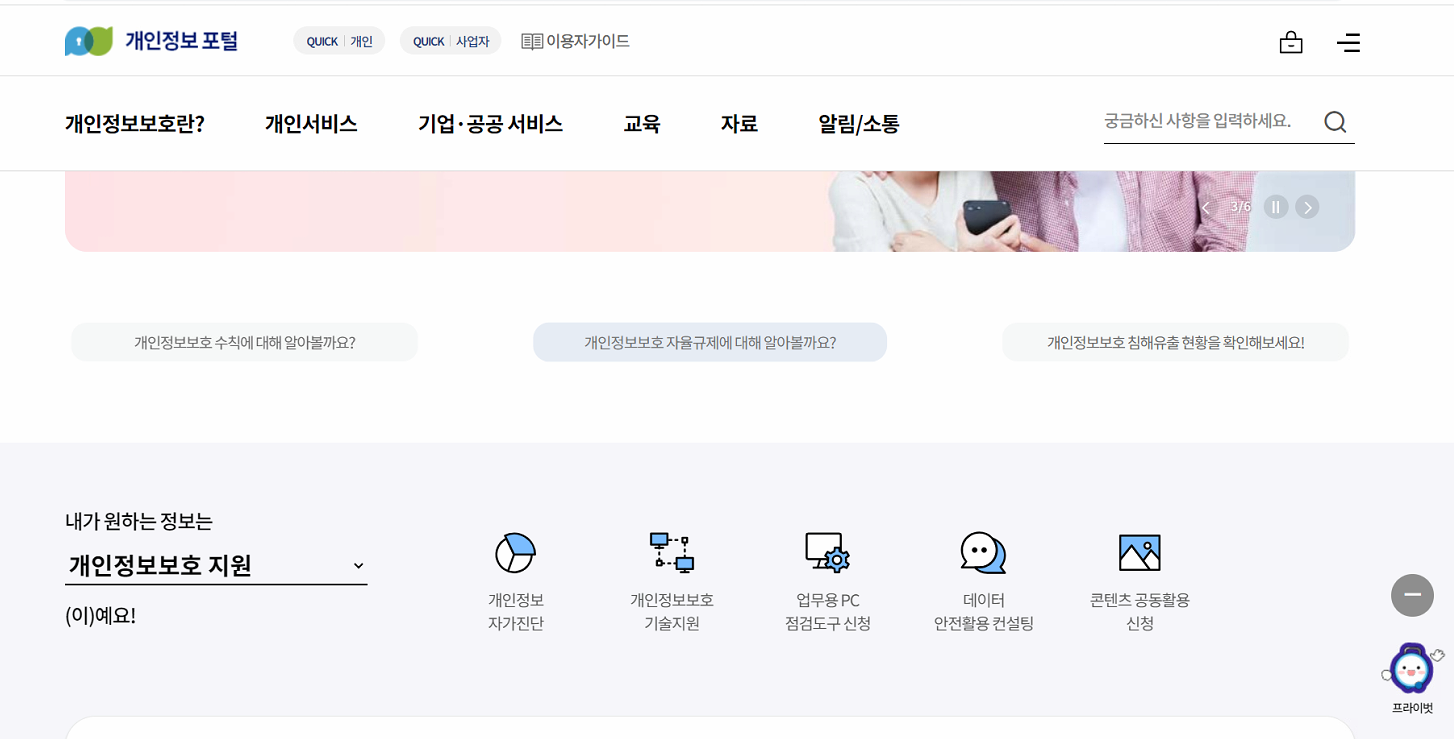Click the (이)예요! text
The width and height of the screenshot is (1454, 739).
[x=100, y=616]
